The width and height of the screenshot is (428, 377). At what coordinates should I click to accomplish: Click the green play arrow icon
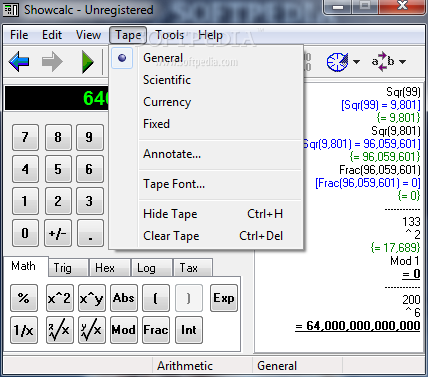88,62
